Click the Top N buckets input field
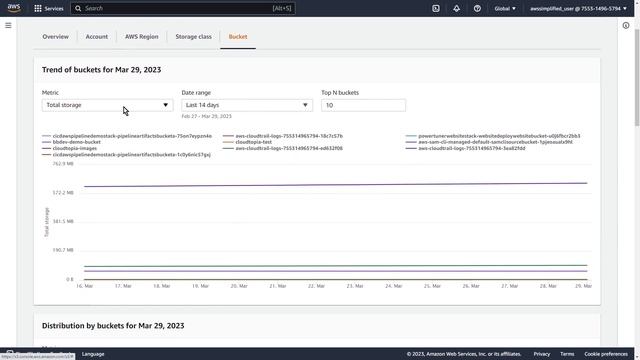This screenshot has height=360, width=640. [x=363, y=105]
